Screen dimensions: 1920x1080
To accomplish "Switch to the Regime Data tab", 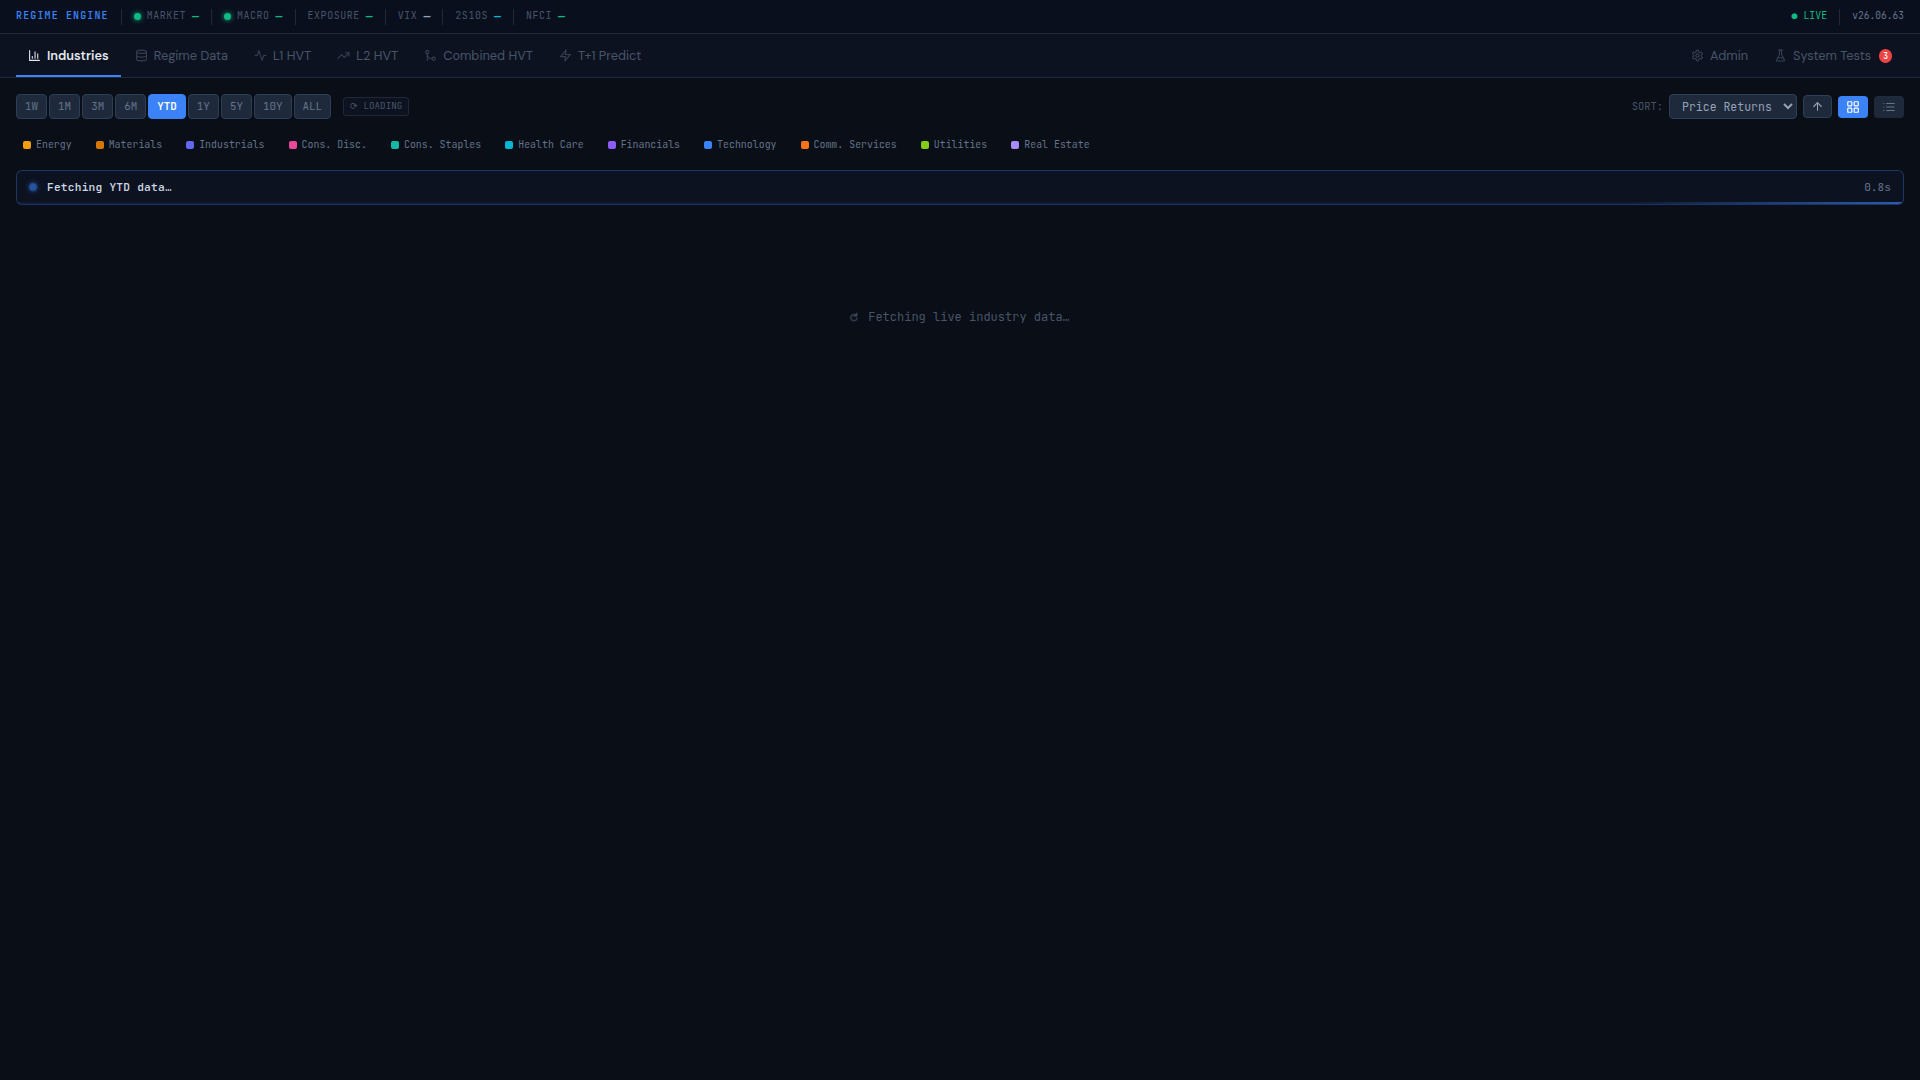I will pyautogui.click(x=182, y=56).
